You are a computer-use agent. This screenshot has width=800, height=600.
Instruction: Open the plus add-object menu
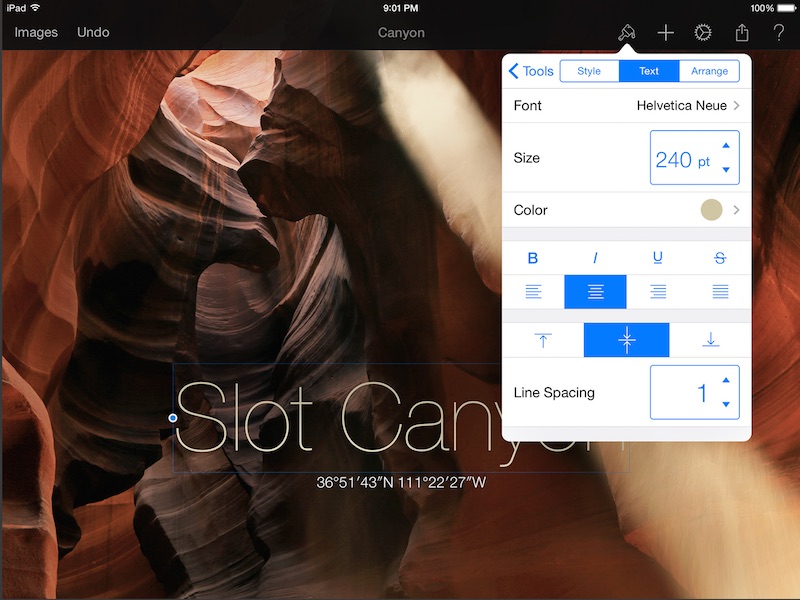coord(665,33)
